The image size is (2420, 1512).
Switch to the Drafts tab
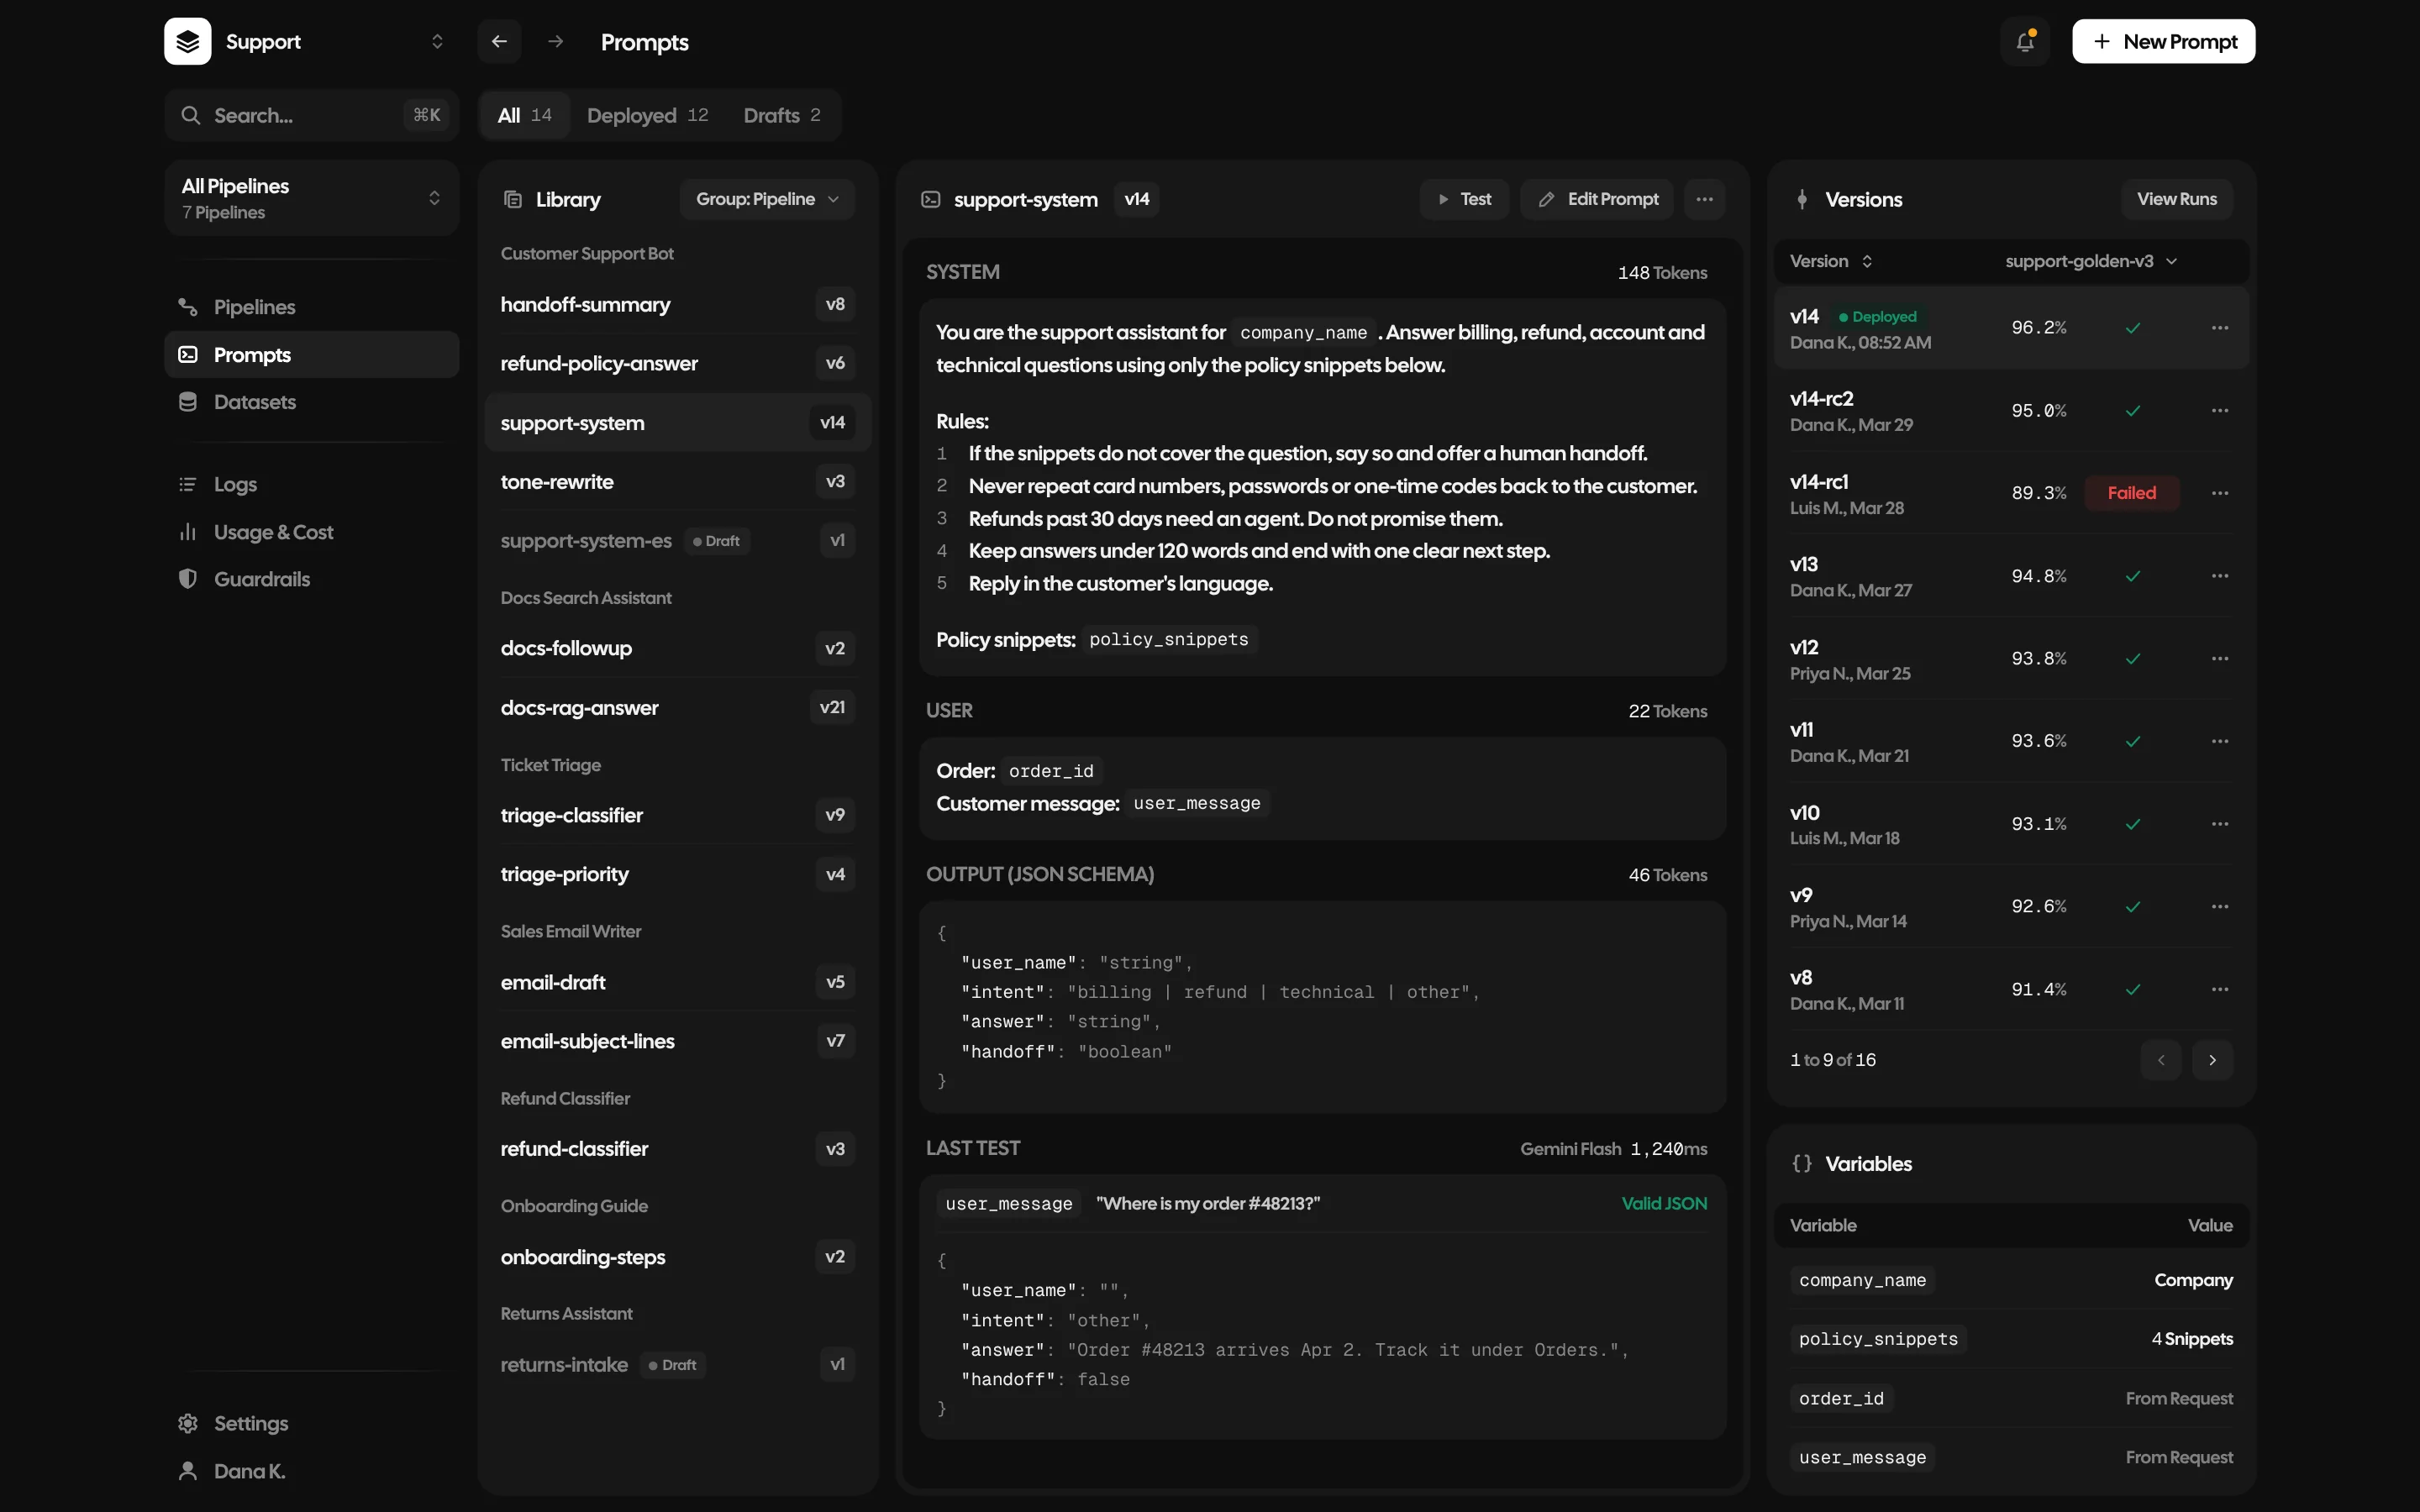(782, 115)
